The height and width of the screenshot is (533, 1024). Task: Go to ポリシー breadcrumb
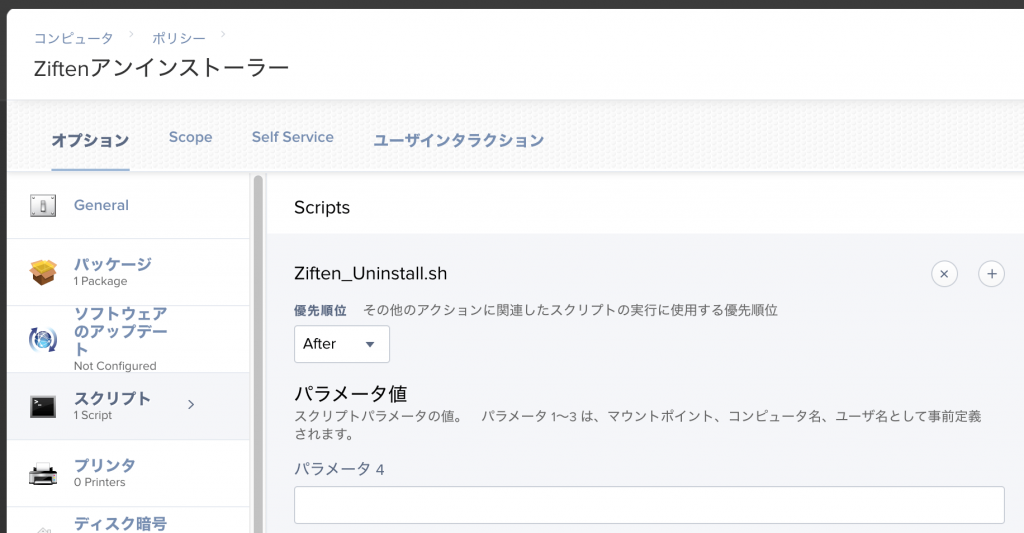[x=178, y=39]
